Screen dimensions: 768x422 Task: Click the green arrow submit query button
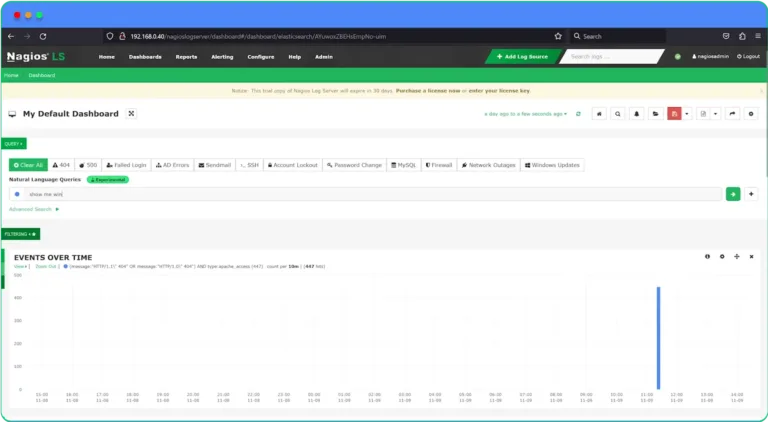click(x=733, y=194)
